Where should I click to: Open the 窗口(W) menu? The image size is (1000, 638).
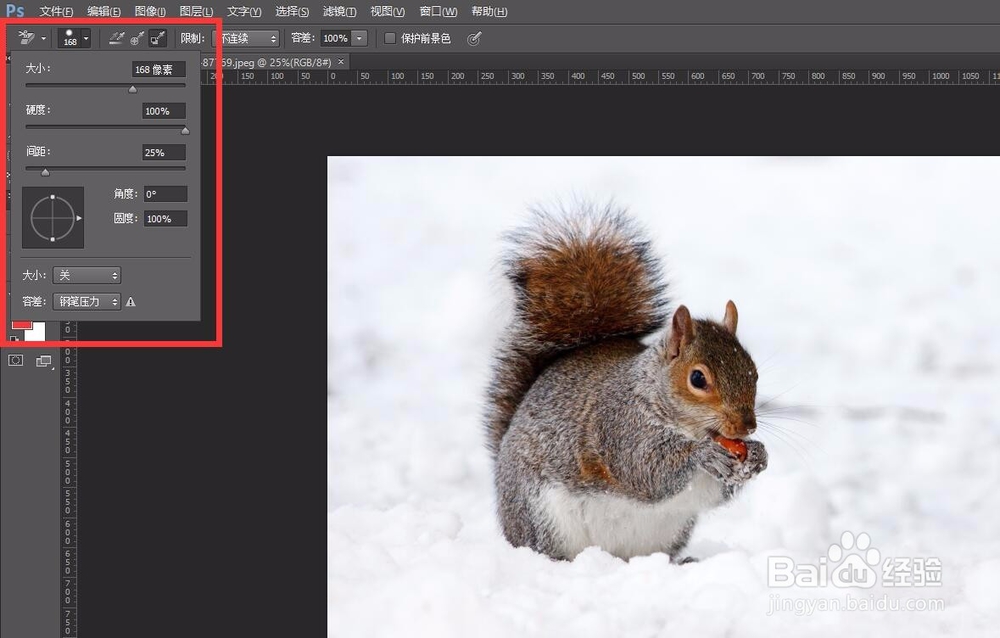click(438, 11)
